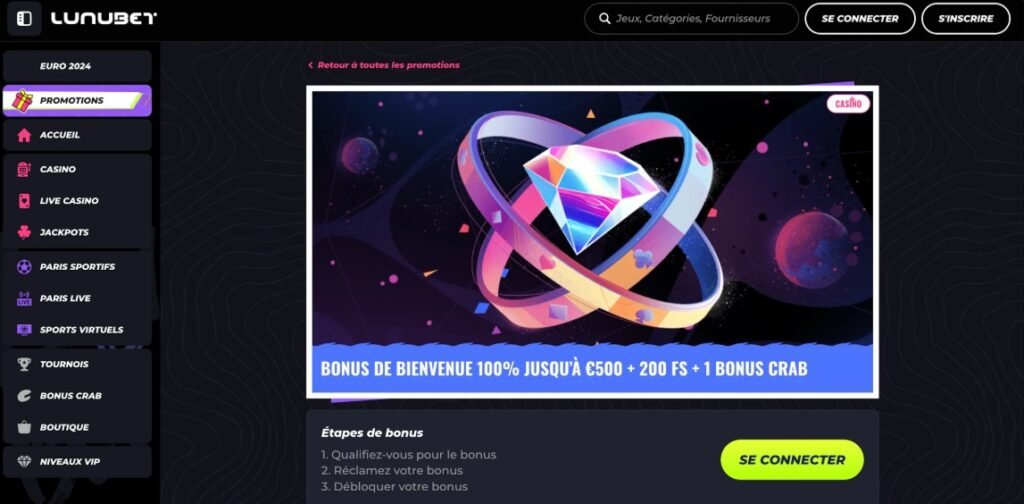Click the Niveaux VIP diamond icon

(x=24, y=462)
